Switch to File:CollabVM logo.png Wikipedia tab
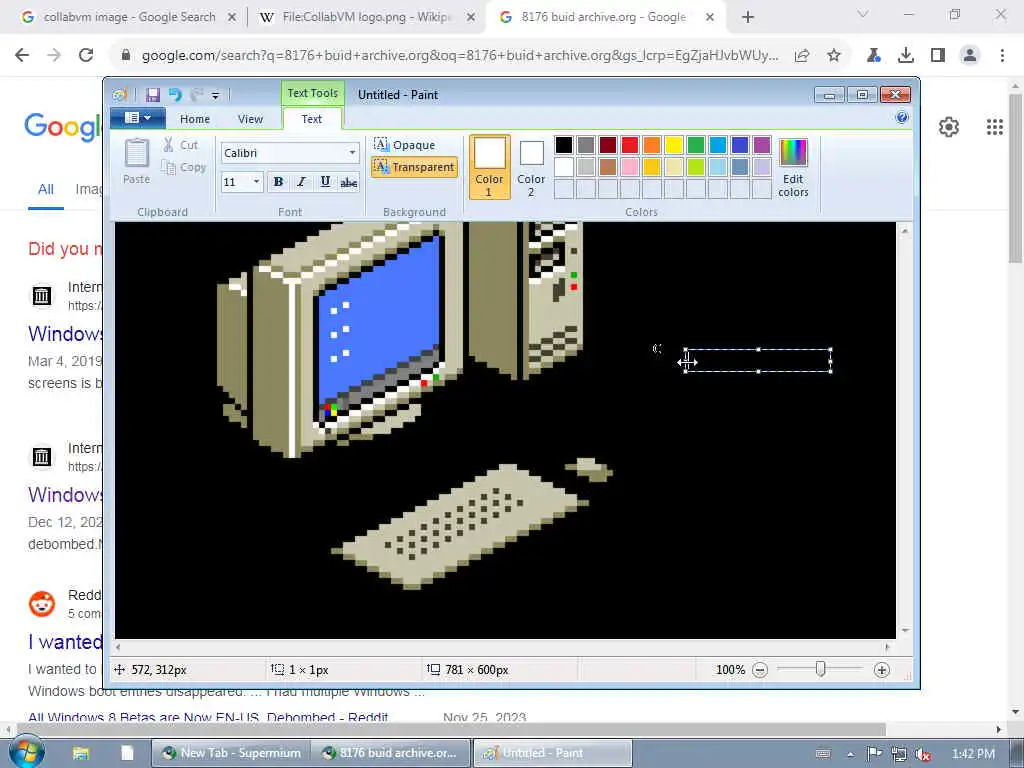Viewport: 1024px width, 768px height. point(366,17)
